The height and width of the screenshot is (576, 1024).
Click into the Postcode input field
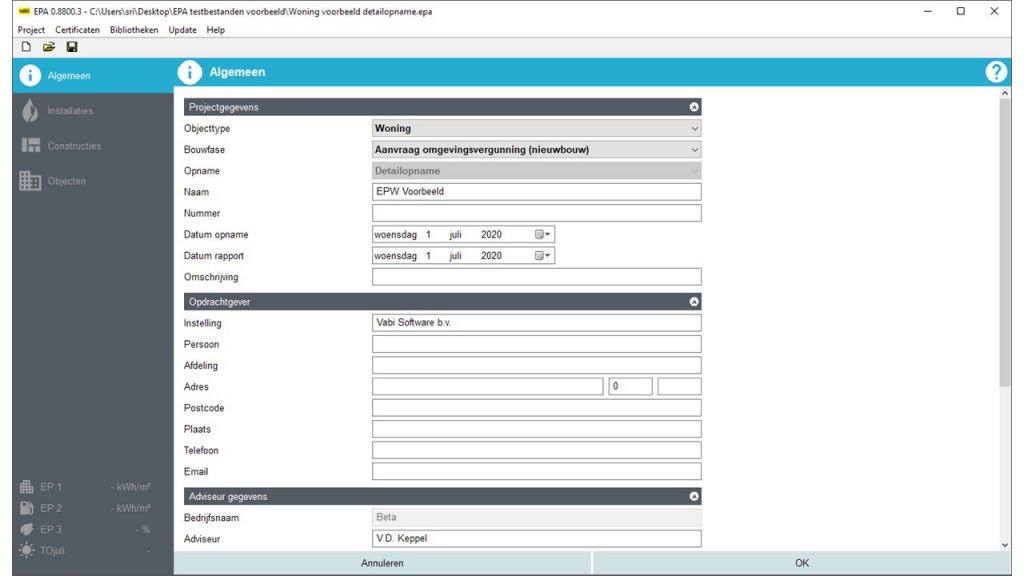(536, 408)
